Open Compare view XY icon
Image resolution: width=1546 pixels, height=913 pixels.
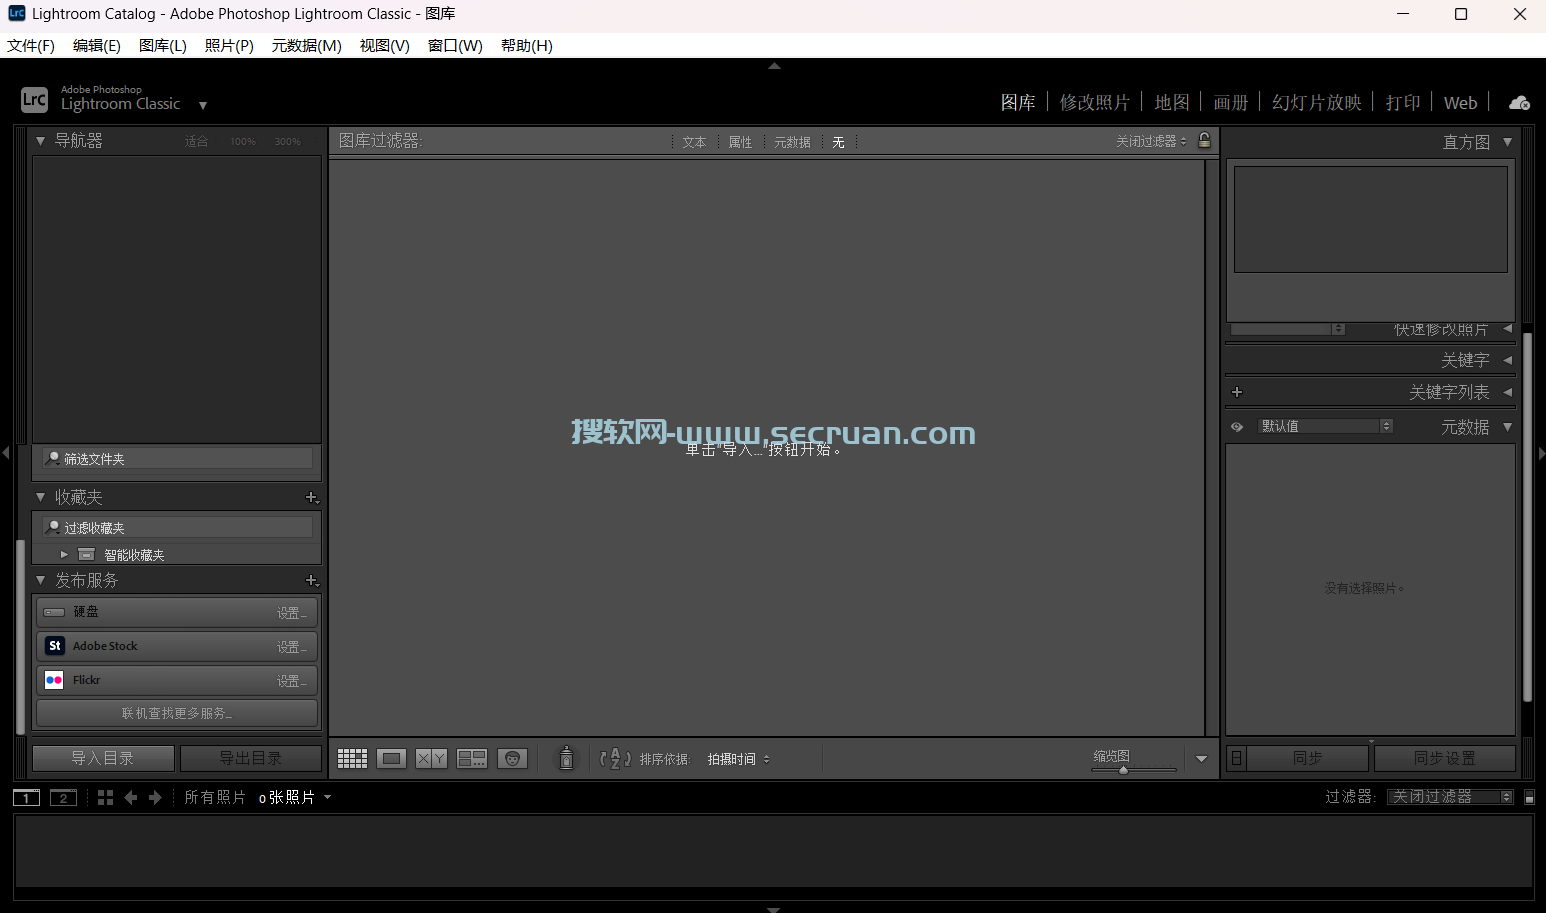click(x=431, y=759)
